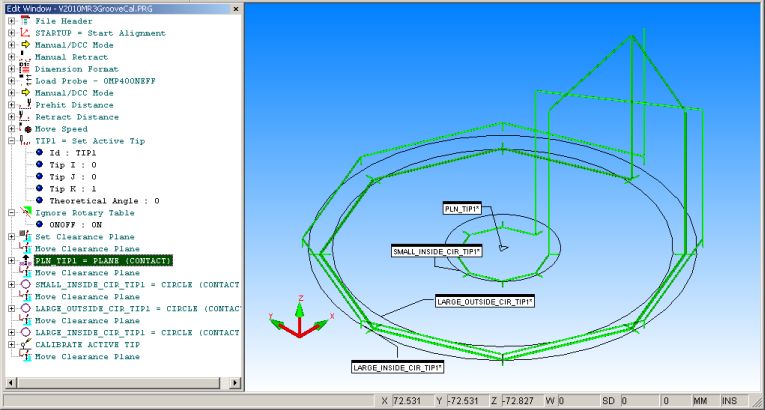
Task: Click the Ignore Rotary Table icon
Action: (25, 213)
